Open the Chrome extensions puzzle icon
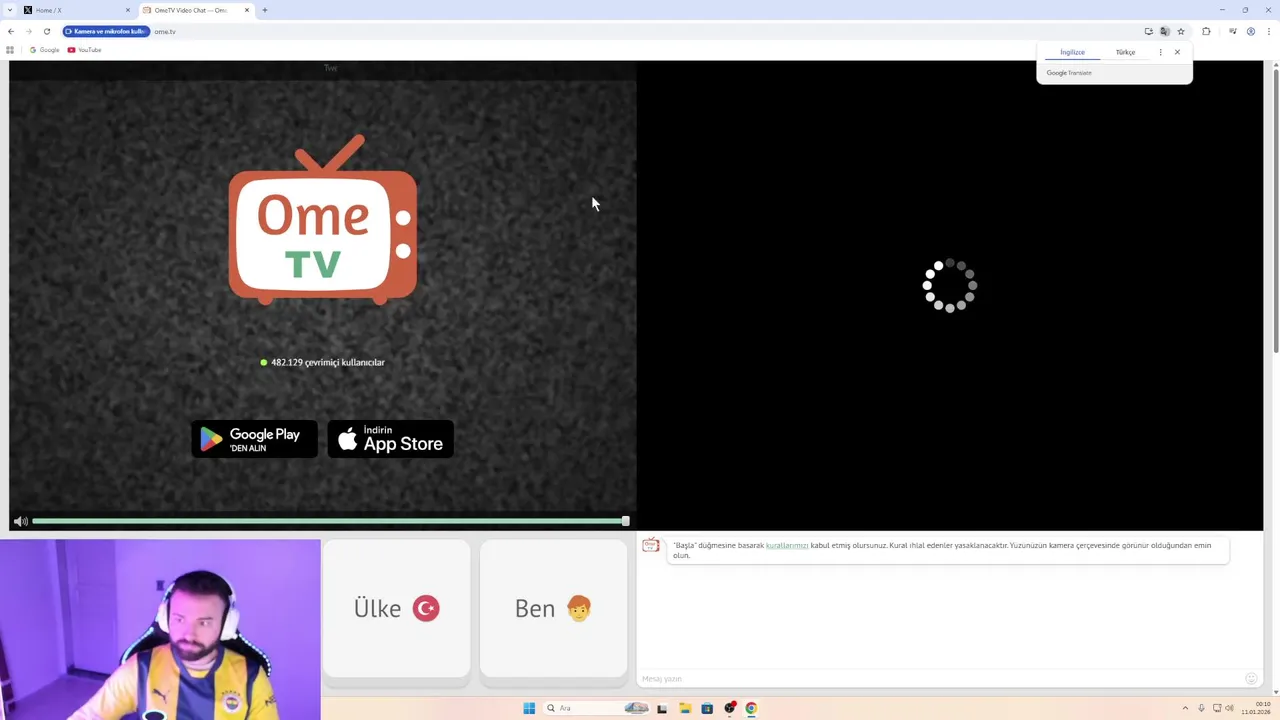 (1206, 31)
